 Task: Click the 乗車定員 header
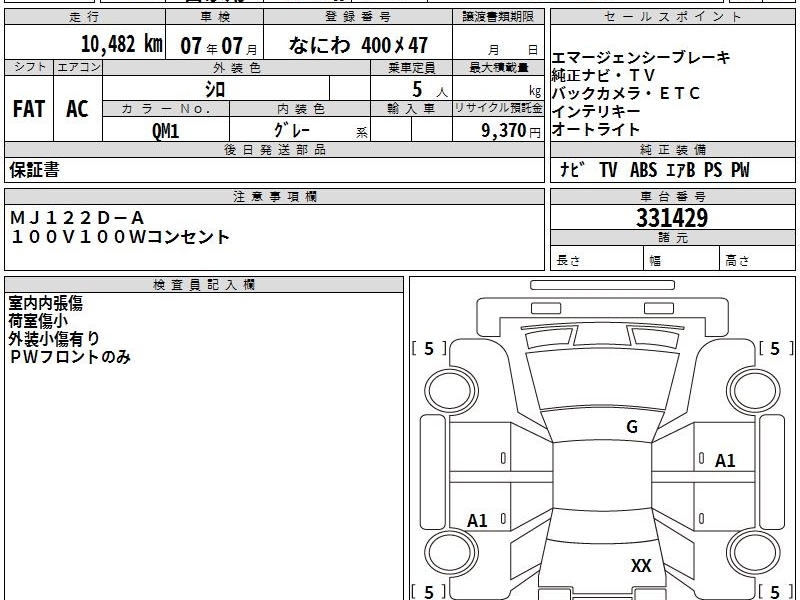tap(411, 68)
